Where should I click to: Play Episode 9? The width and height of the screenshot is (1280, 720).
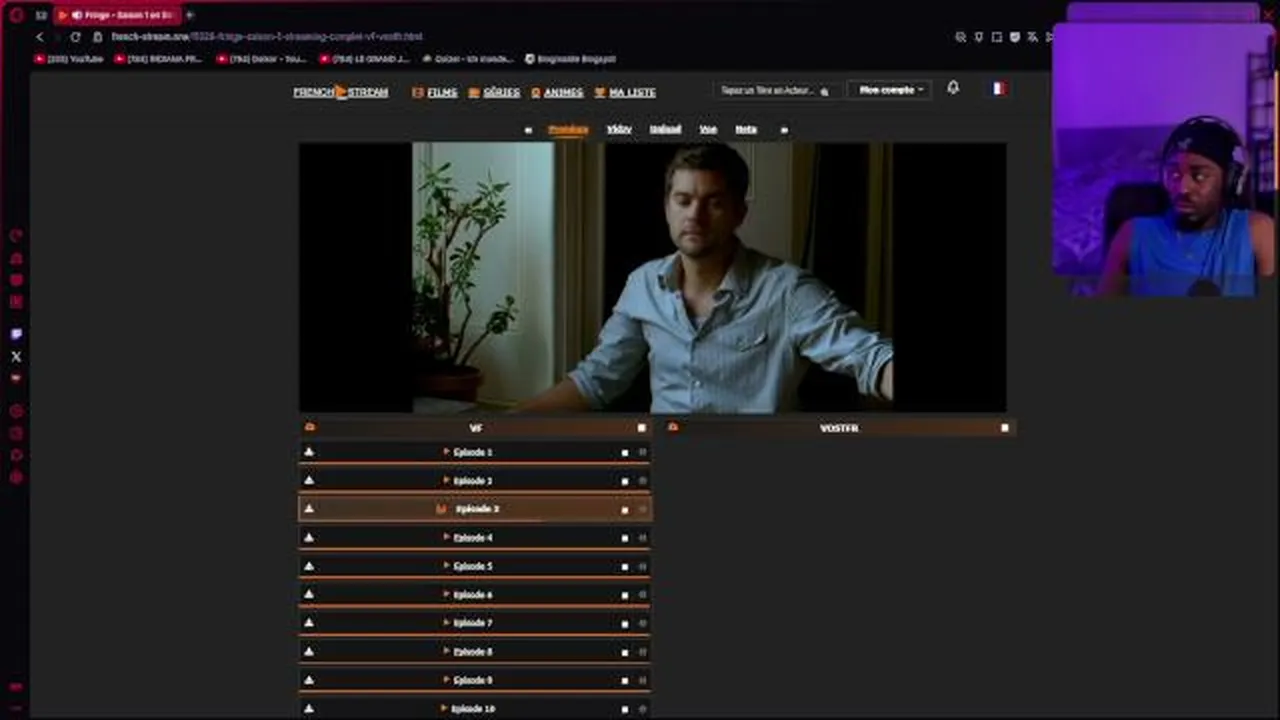pyautogui.click(x=475, y=680)
